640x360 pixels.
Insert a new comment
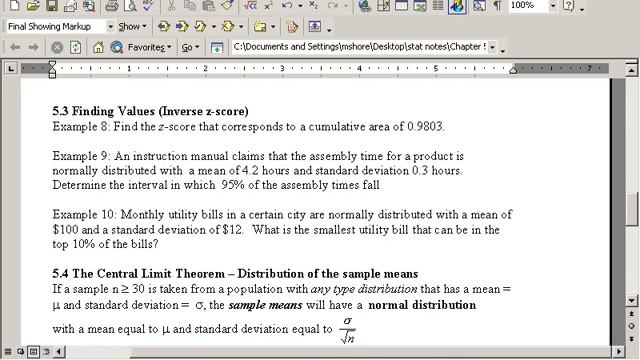pyautogui.click(x=260, y=27)
